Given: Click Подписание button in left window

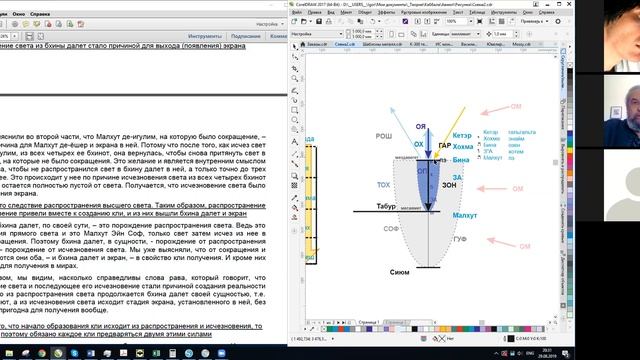Looking at the screenshot, I should click(246, 36).
